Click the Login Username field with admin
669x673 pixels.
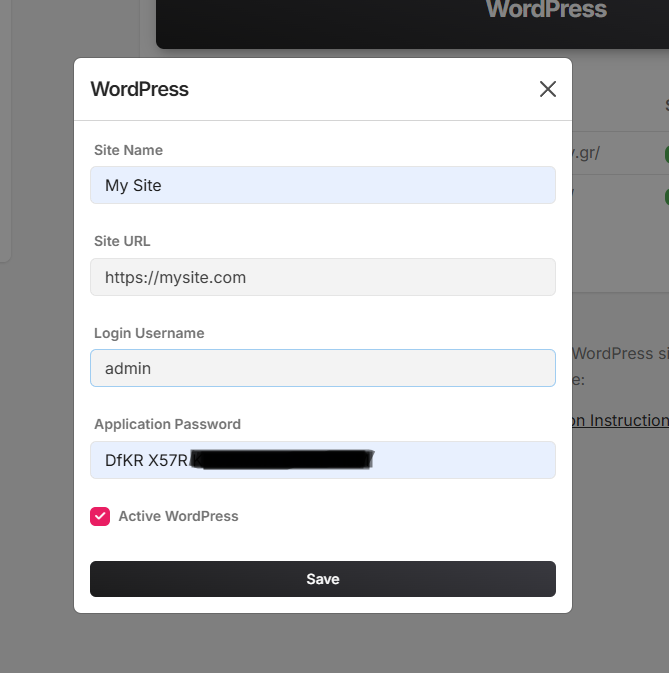pos(323,368)
